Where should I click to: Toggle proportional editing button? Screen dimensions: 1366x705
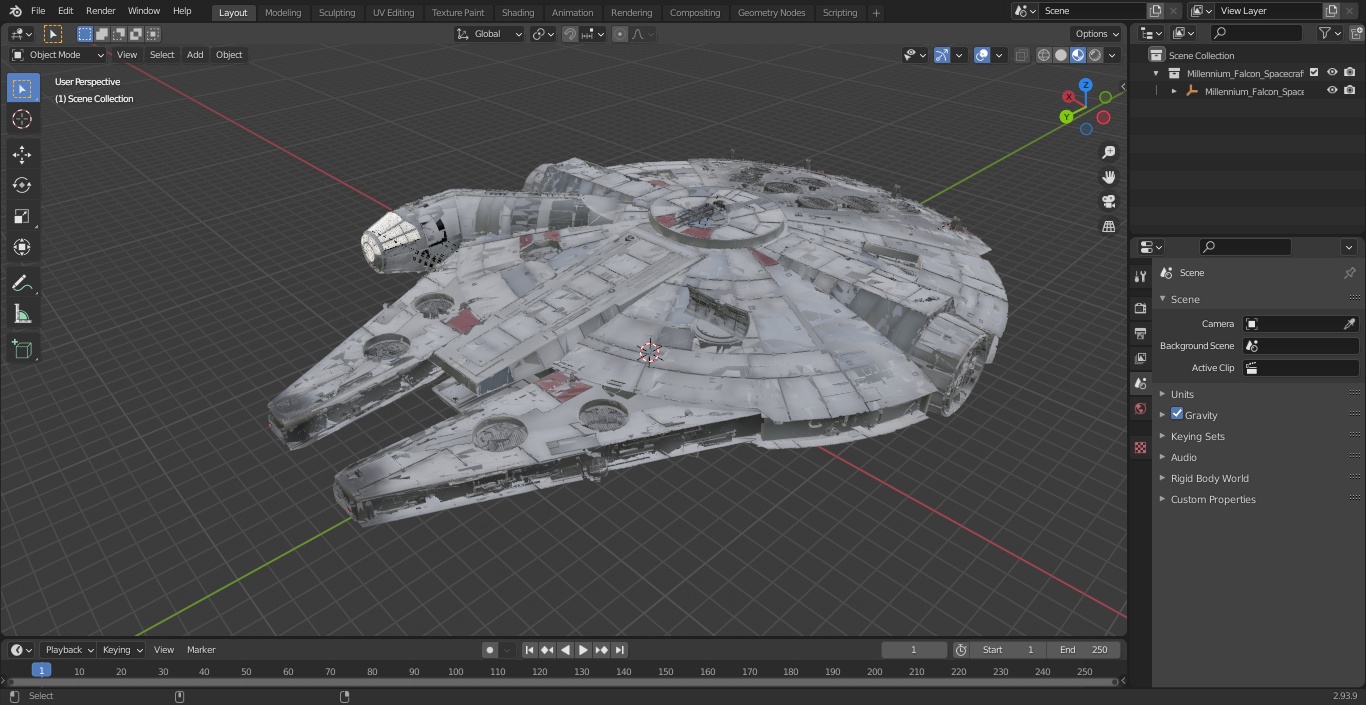(620, 34)
